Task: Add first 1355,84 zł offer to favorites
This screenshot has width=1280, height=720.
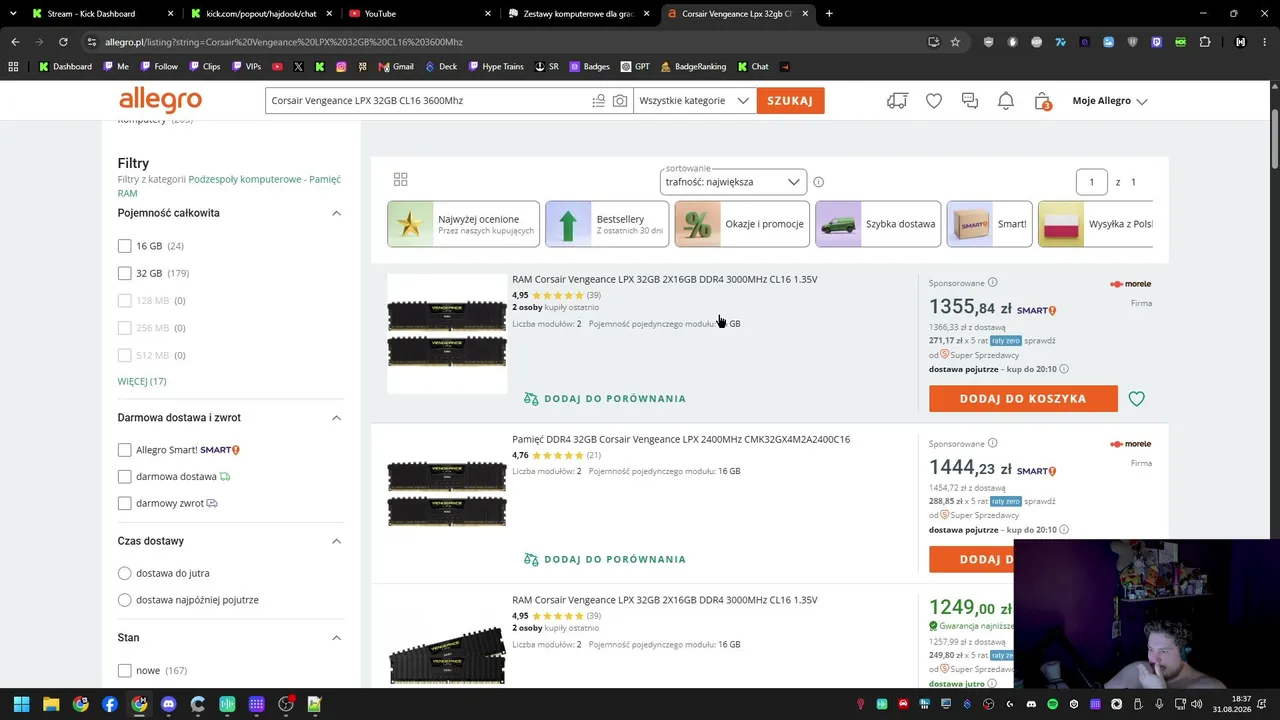Action: [1136, 399]
